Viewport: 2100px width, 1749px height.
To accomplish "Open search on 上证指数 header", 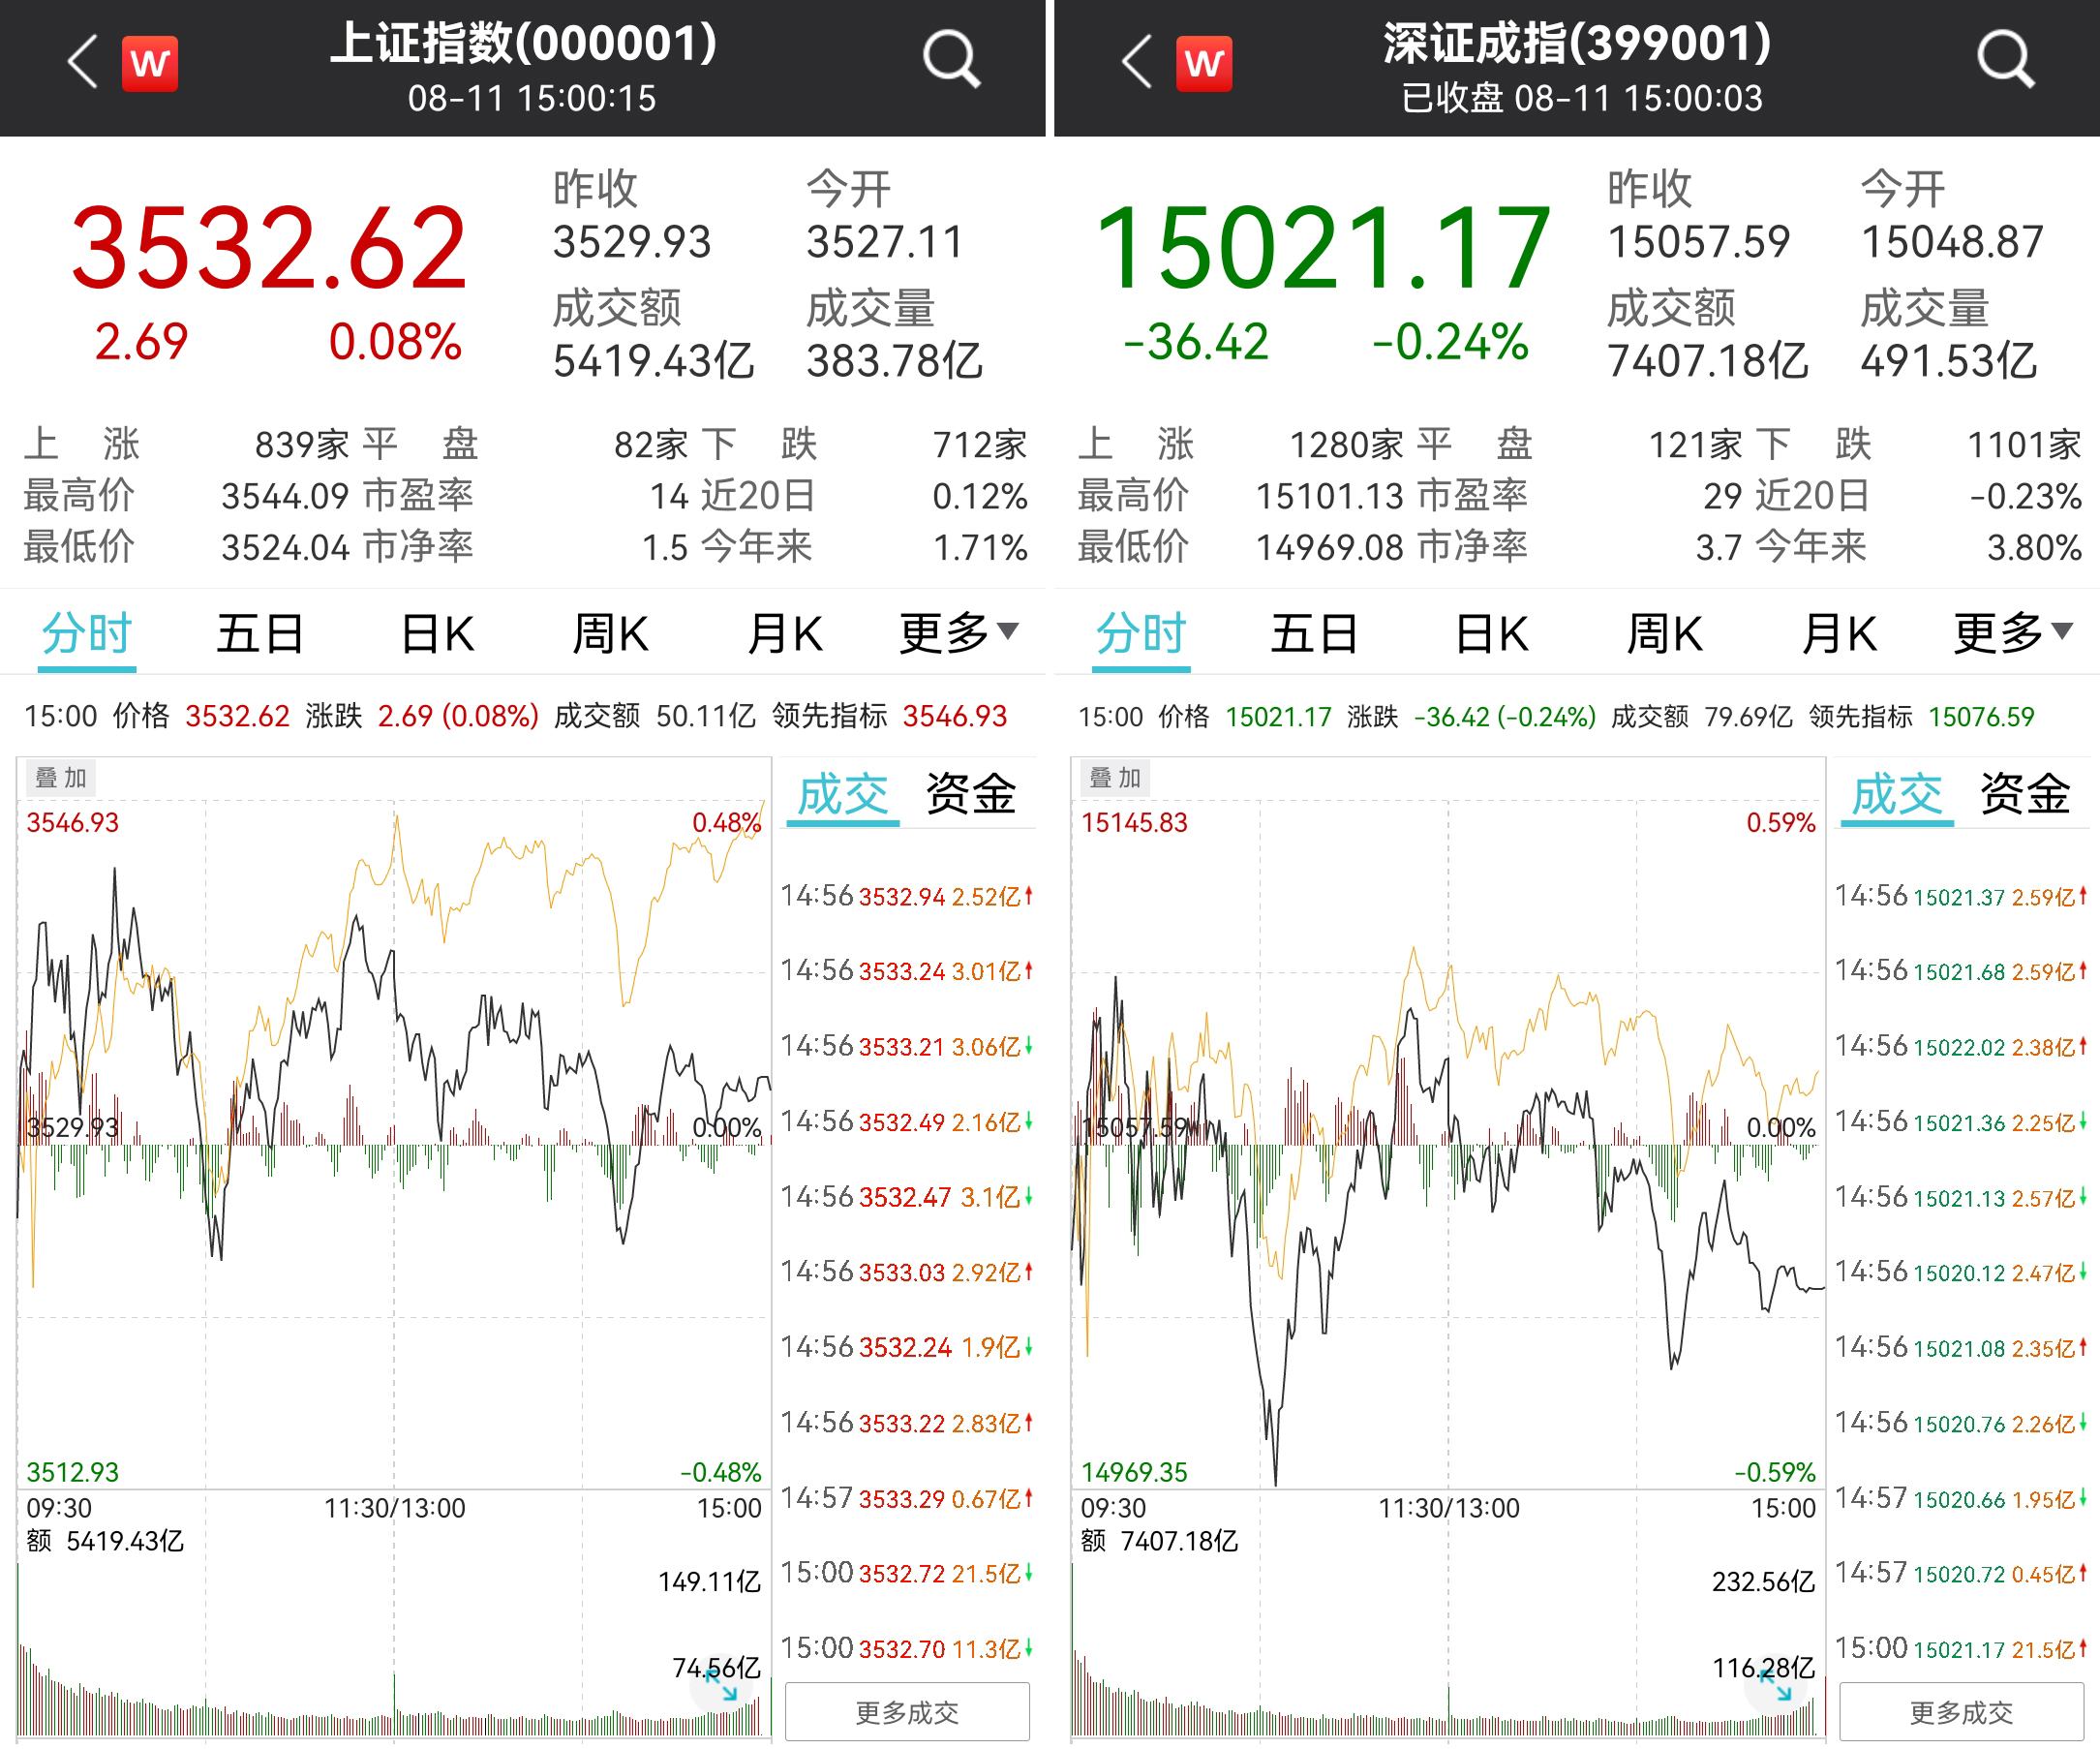I will pos(950,60).
